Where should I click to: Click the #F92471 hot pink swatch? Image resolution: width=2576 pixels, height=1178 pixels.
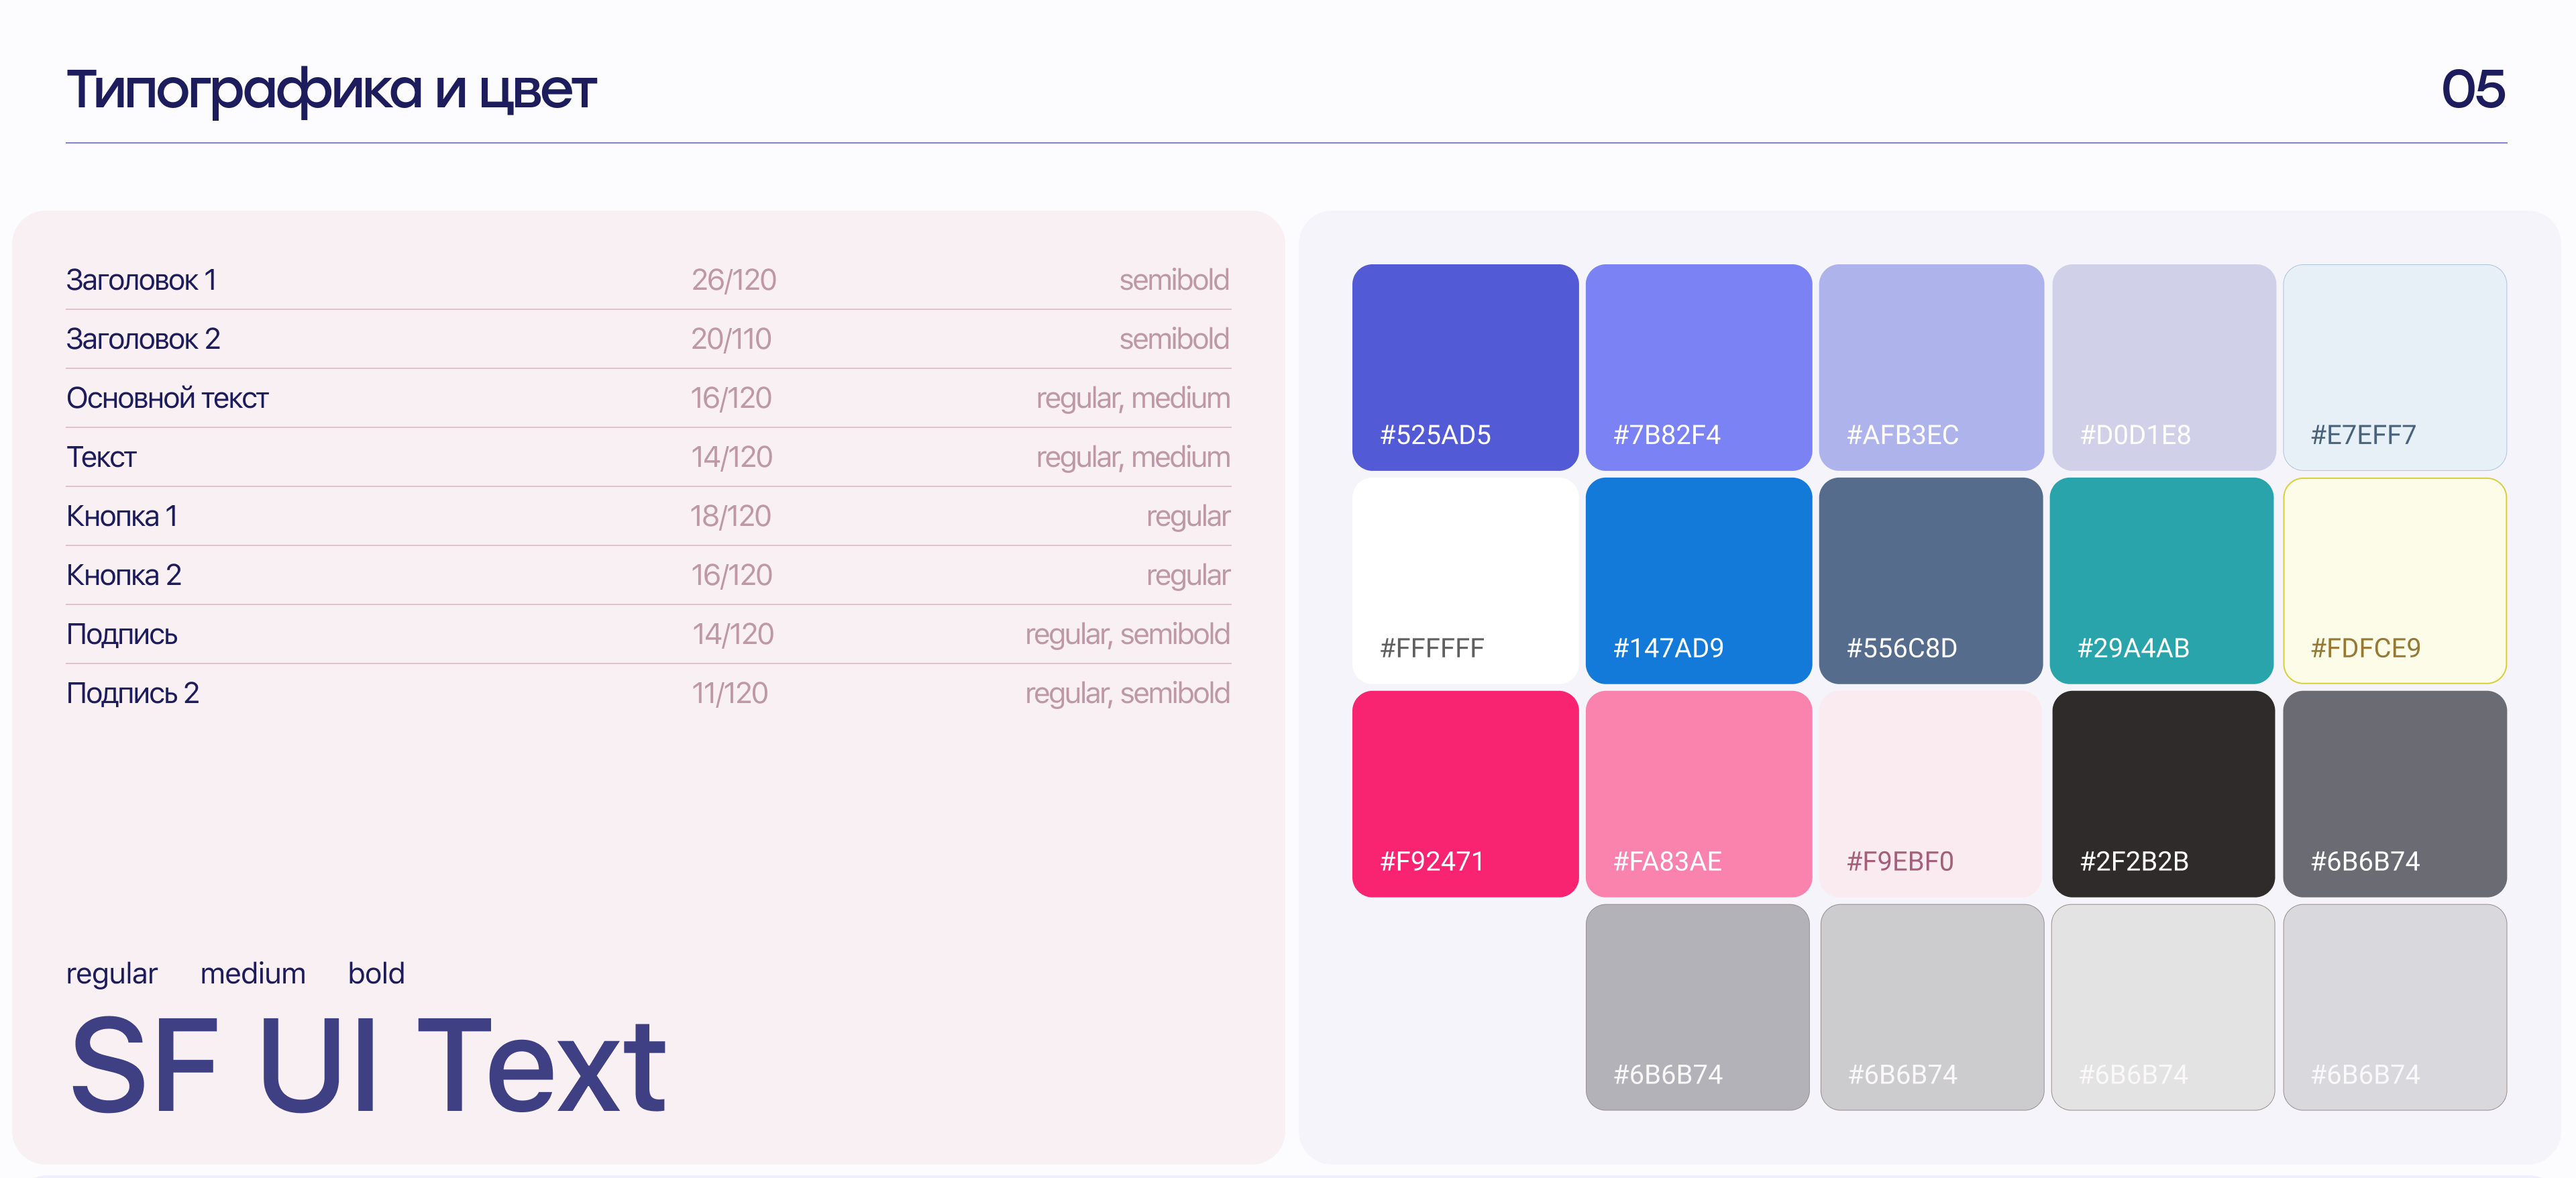[x=1464, y=793]
